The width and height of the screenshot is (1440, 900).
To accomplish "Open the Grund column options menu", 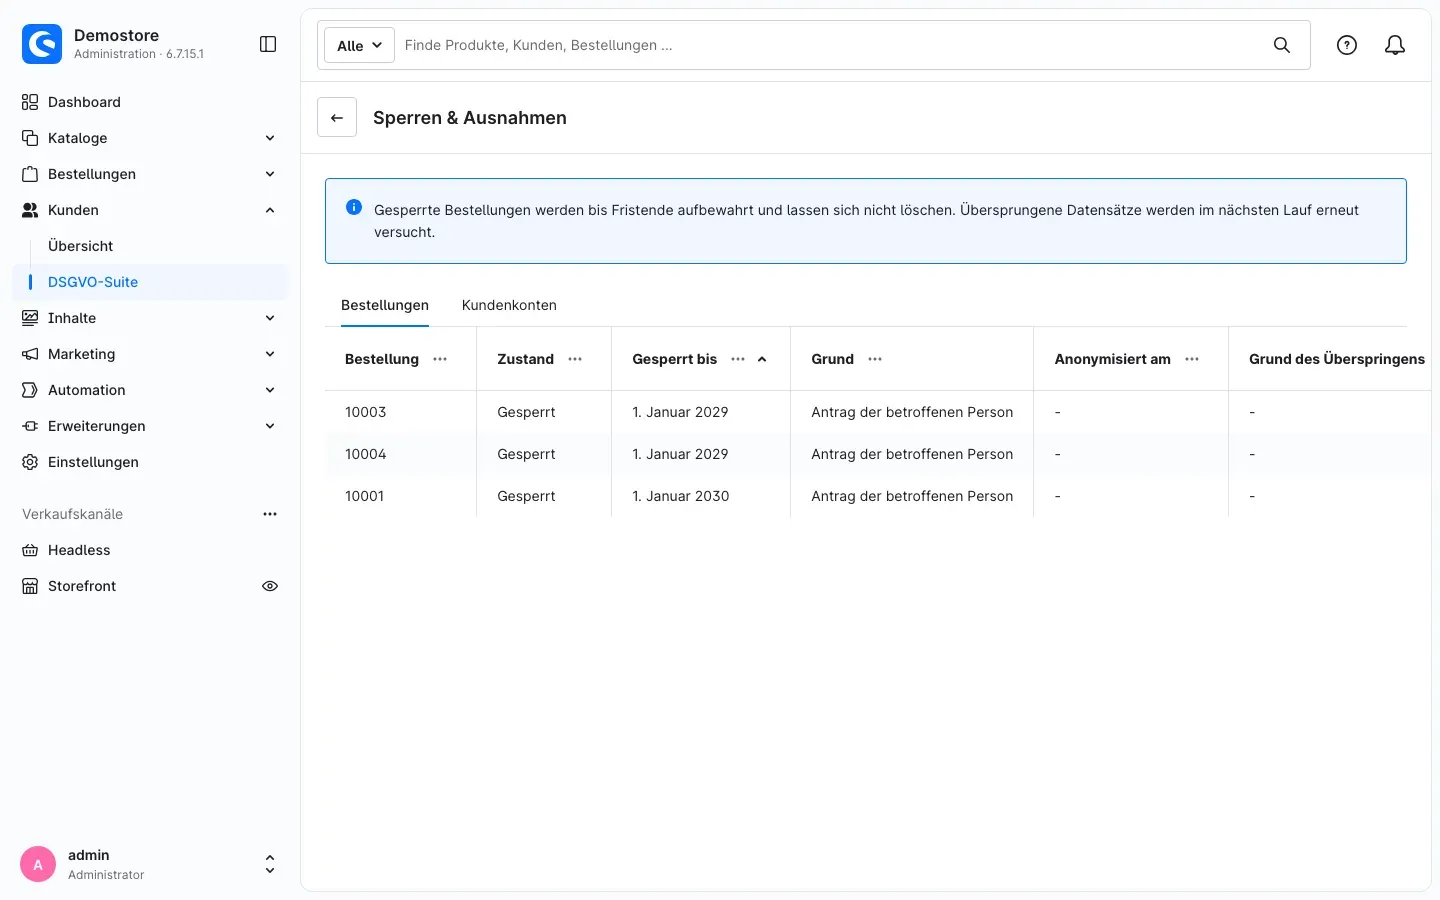I will (x=875, y=359).
